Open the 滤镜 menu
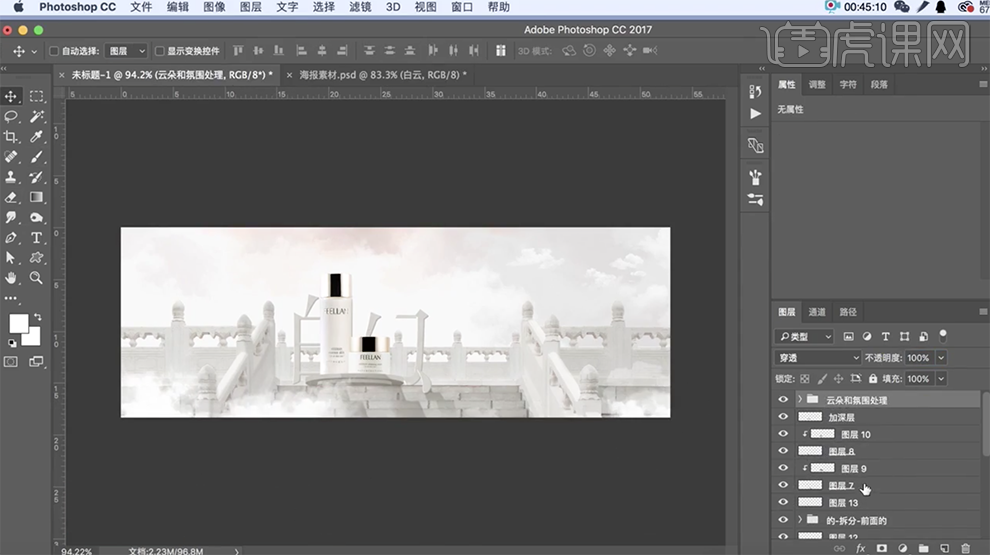The width and height of the screenshot is (990, 555). tap(358, 7)
